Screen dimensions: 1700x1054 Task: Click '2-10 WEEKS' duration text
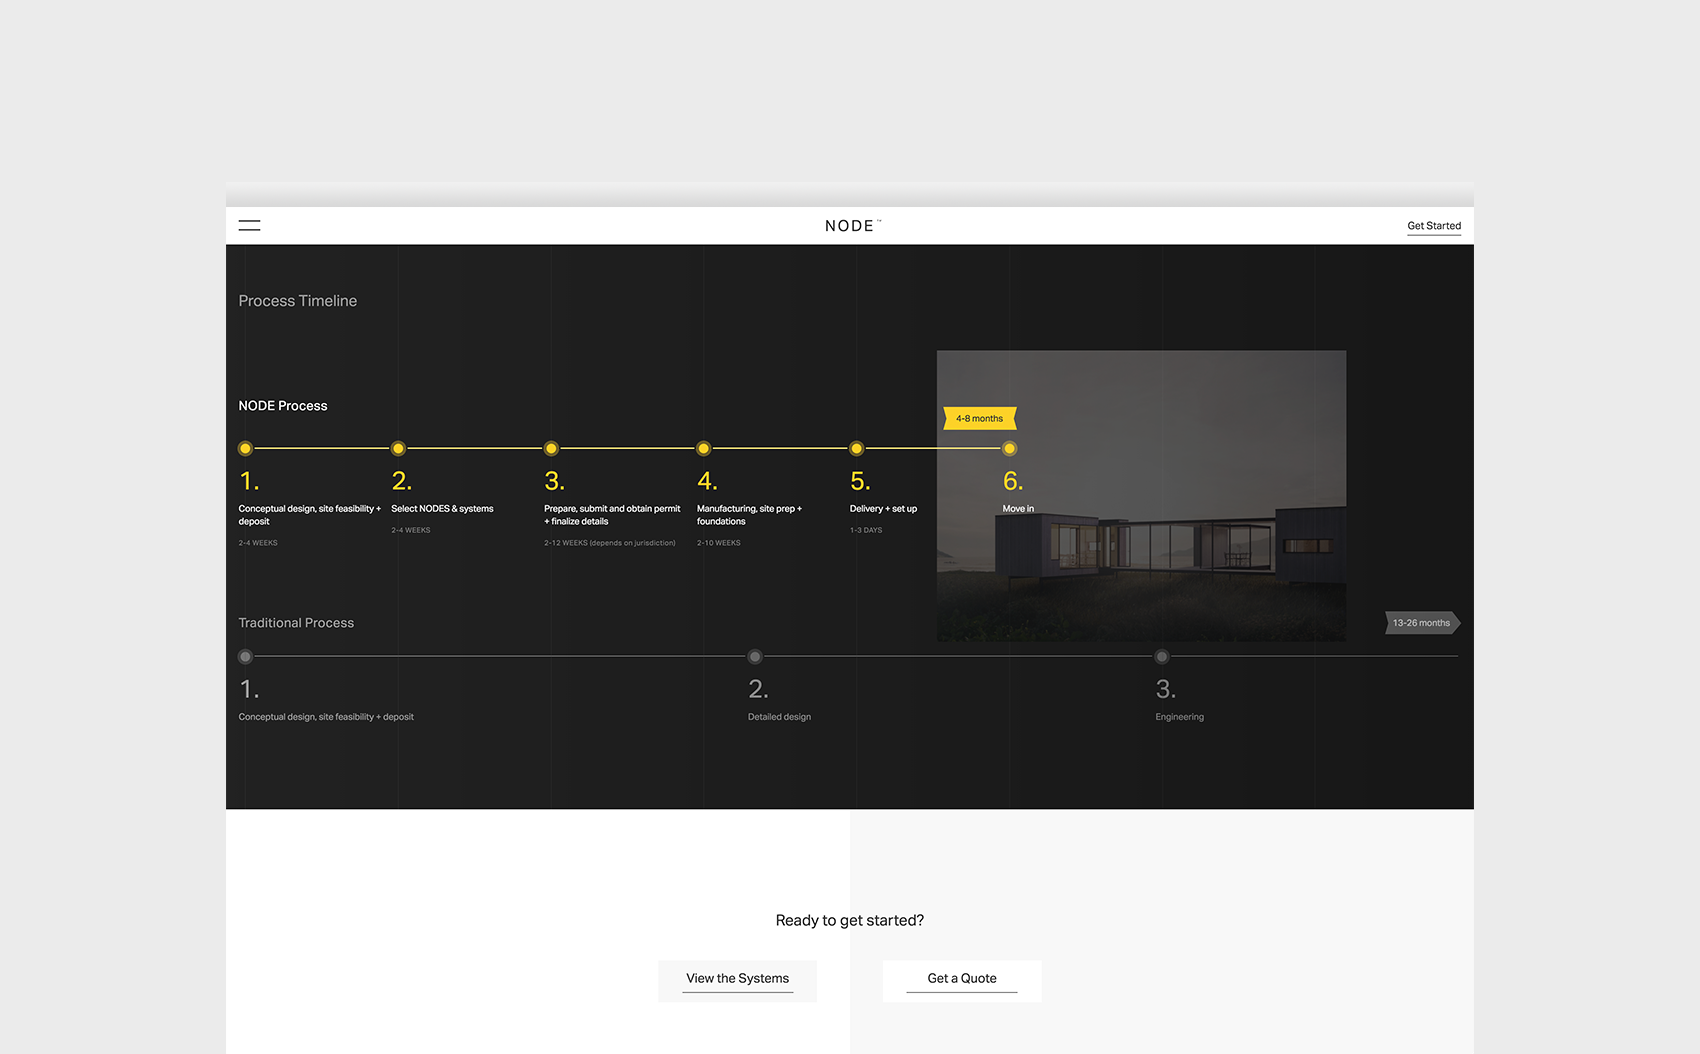coord(719,543)
